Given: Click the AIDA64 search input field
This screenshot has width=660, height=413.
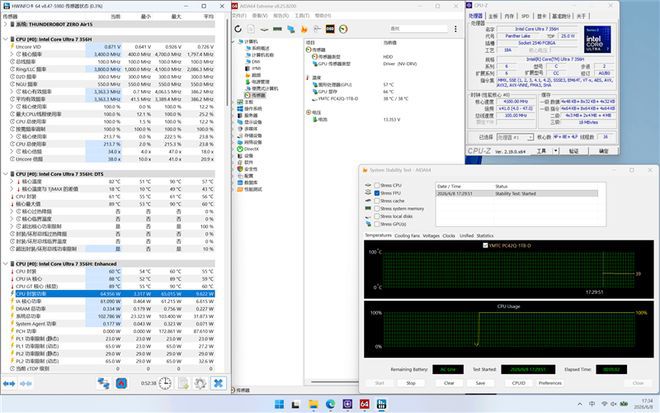Looking at the screenshot, I should [x=418, y=29].
